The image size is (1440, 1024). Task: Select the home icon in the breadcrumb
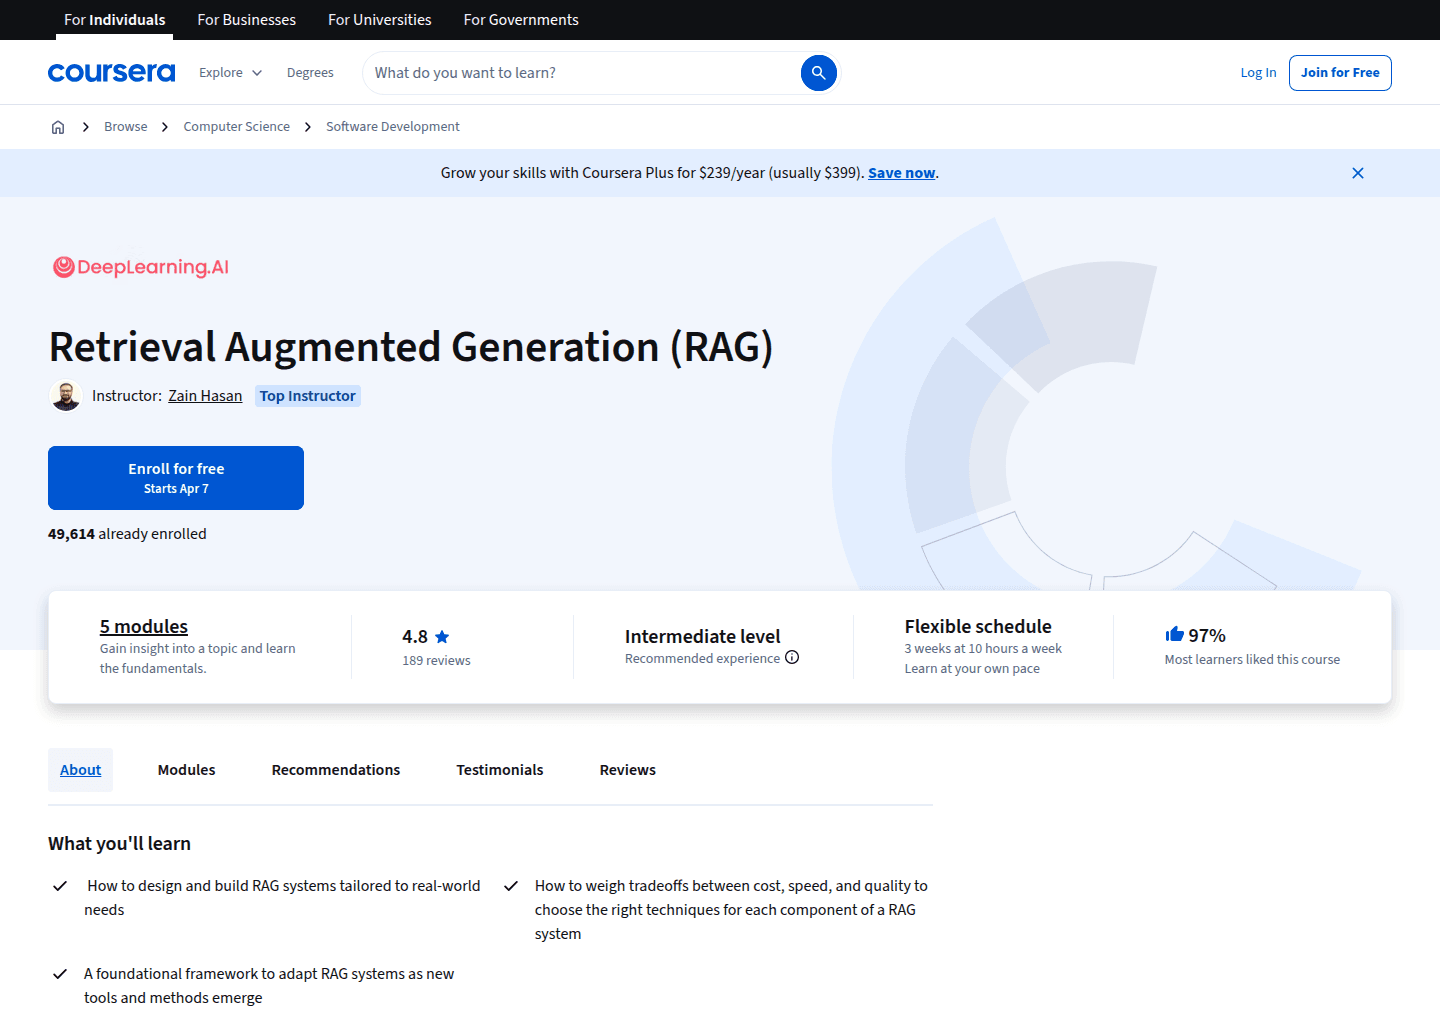58,126
